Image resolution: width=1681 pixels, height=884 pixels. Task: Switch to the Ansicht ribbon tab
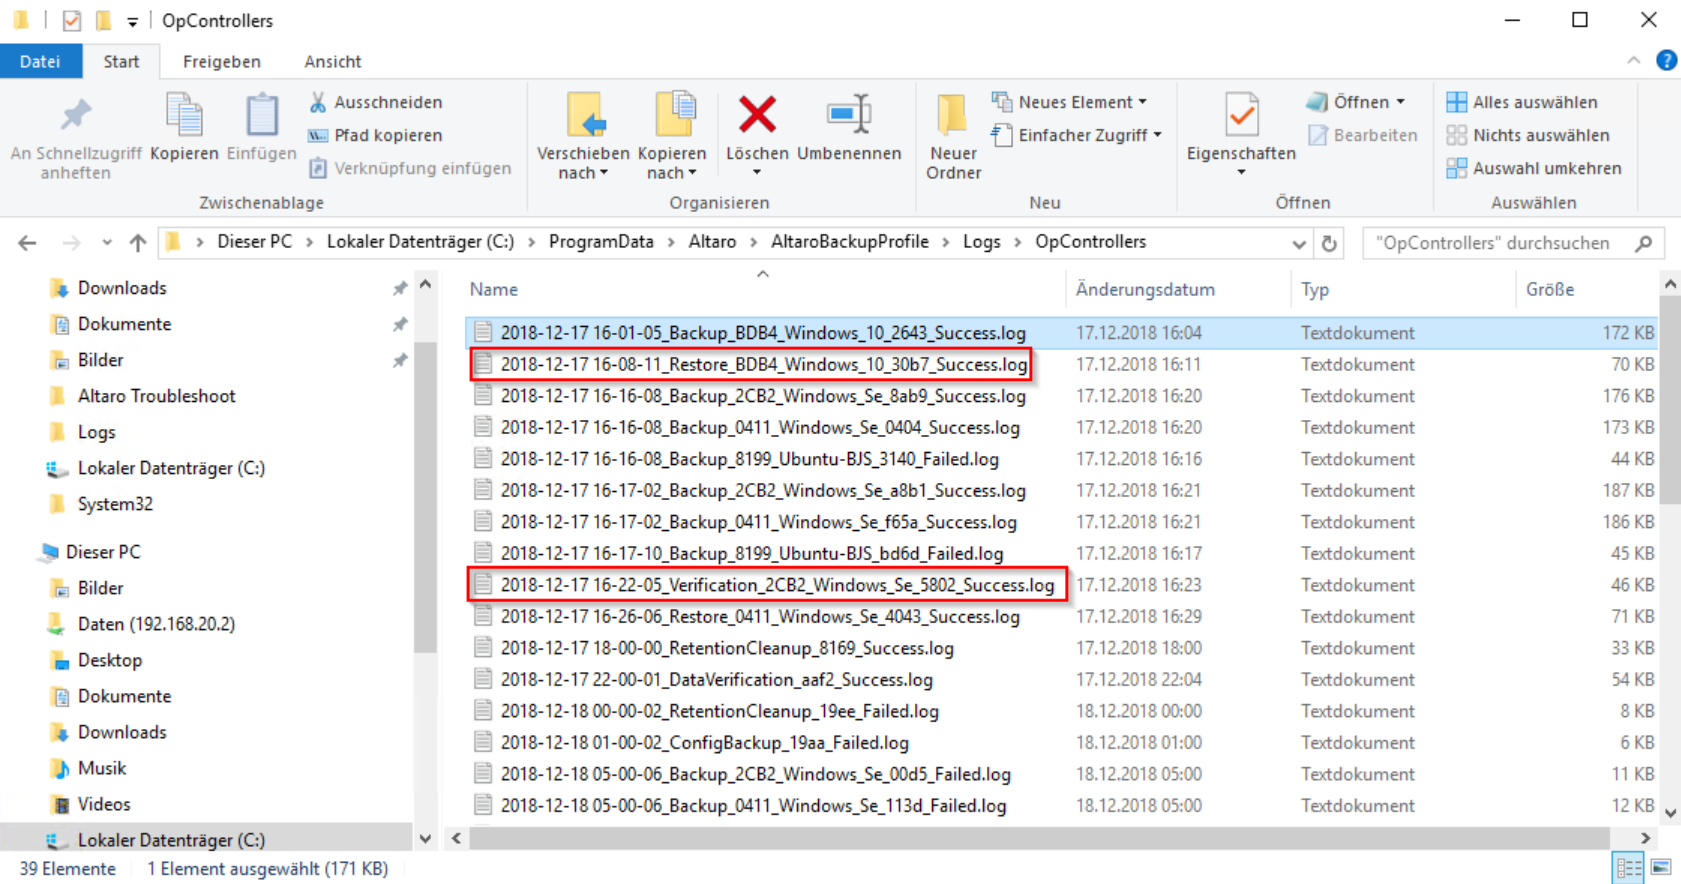point(332,62)
